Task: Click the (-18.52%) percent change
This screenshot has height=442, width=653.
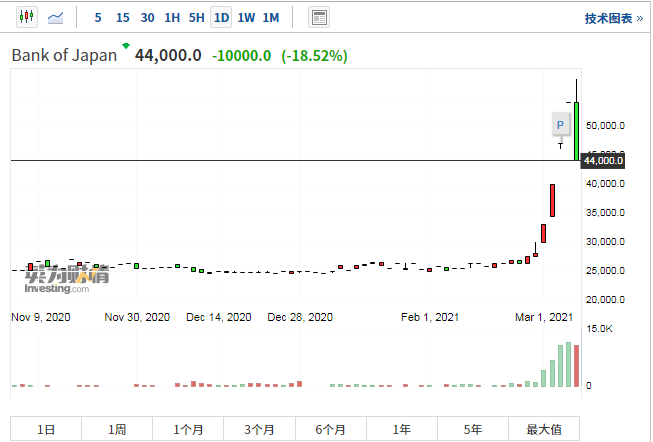Action: (314, 56)
